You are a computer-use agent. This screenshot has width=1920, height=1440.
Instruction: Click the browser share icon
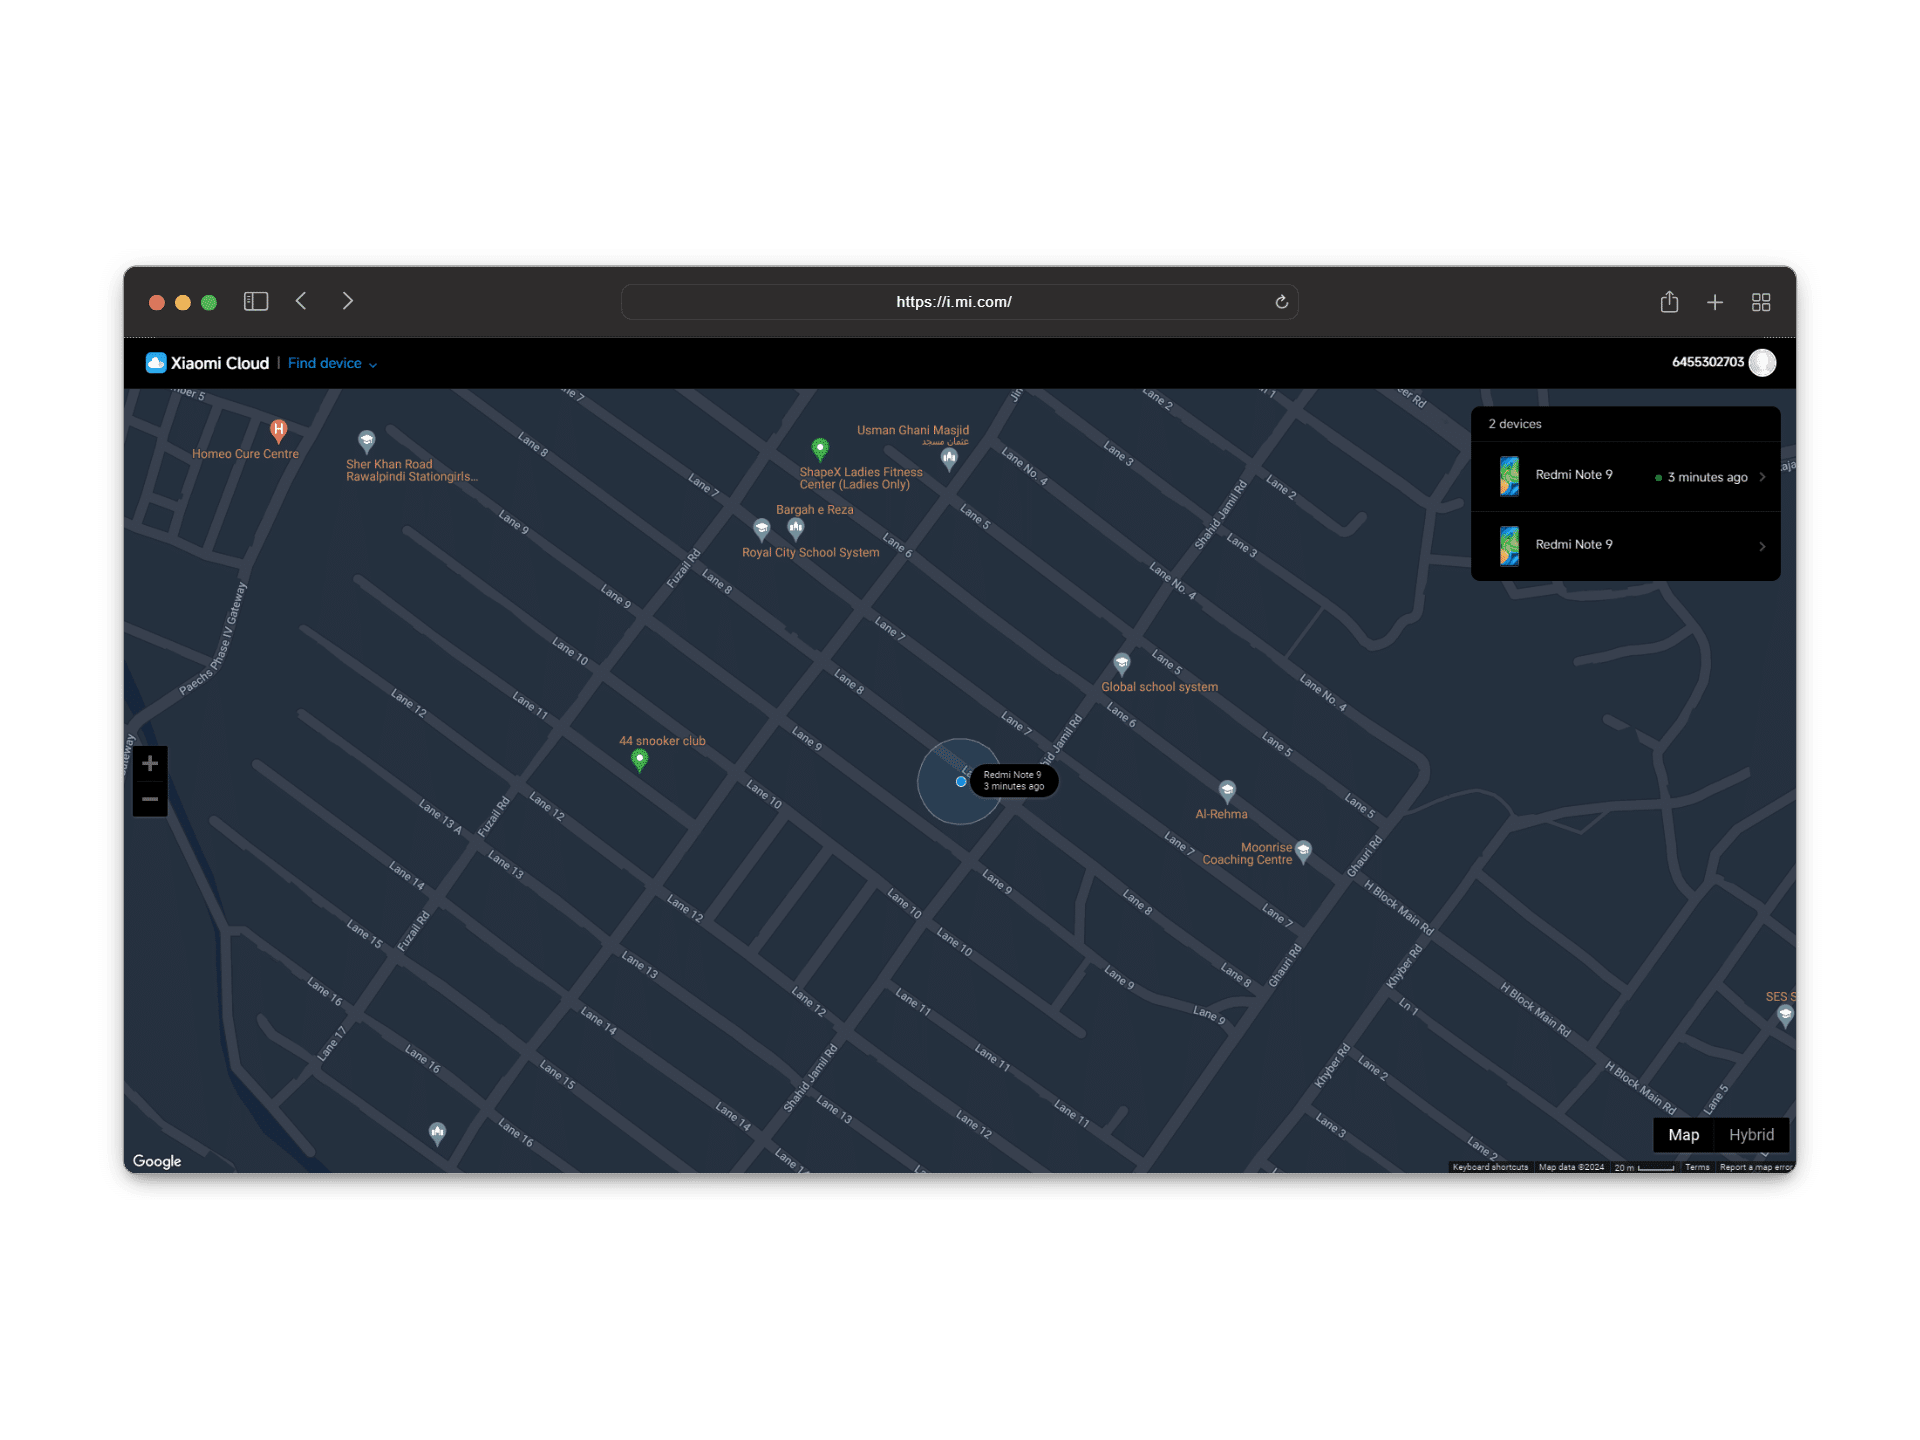tap(1669, 302)
